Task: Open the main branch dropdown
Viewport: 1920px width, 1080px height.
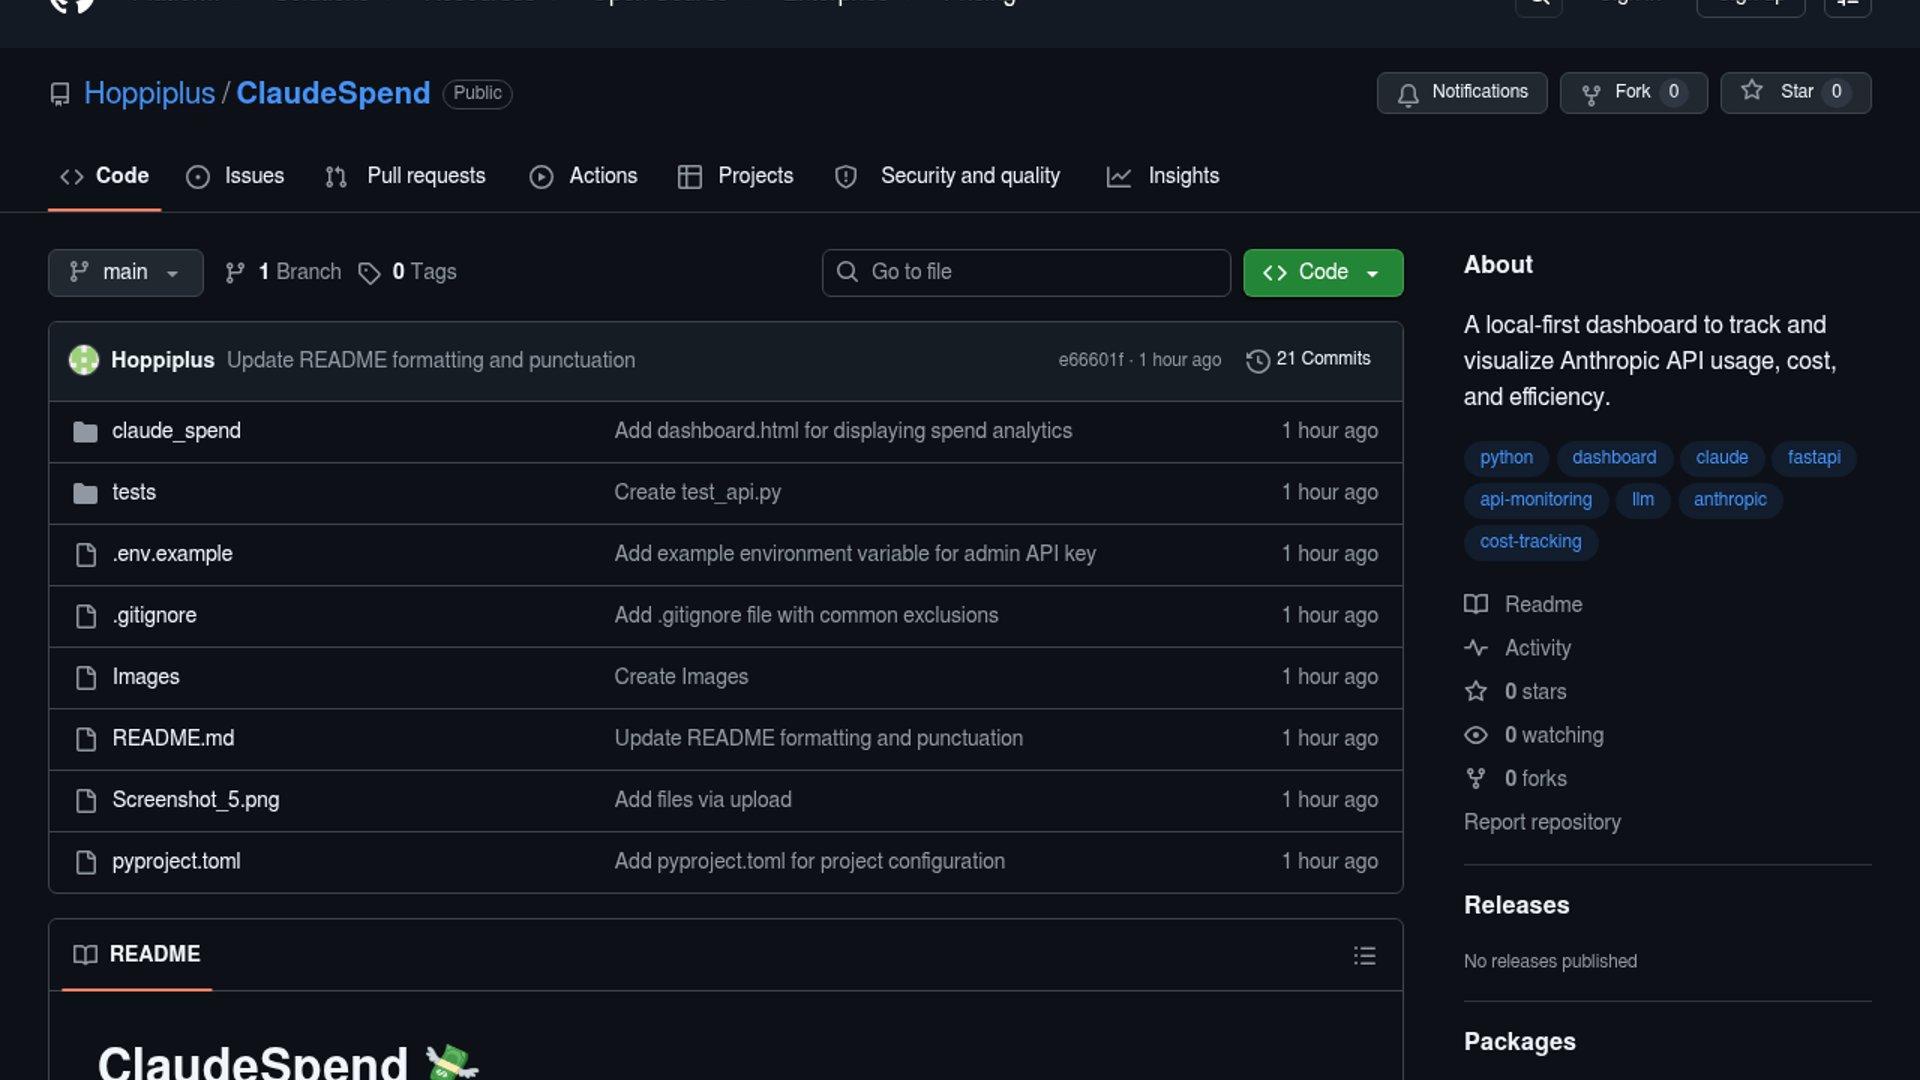Action: [125, 272]
